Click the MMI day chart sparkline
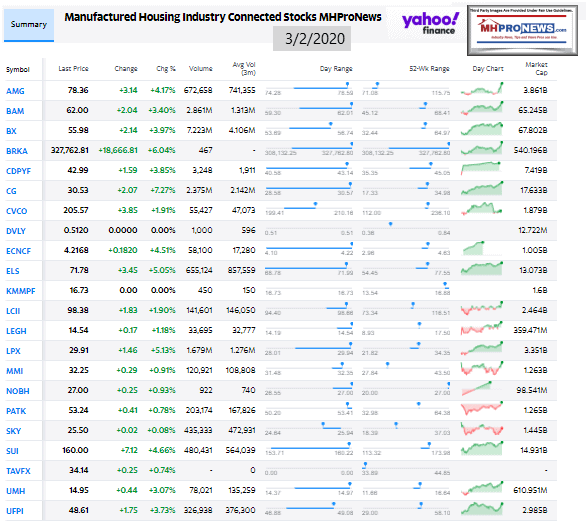588x531 pixels. click(x=482, y=368)
